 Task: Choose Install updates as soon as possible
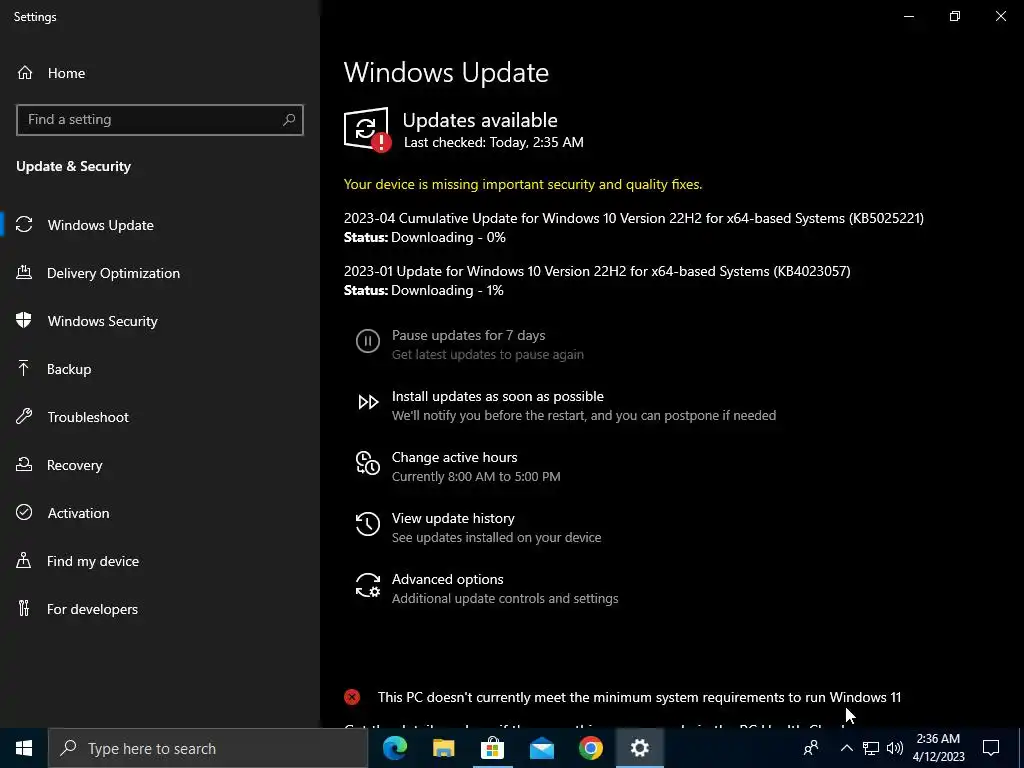(x=498, y=396)
